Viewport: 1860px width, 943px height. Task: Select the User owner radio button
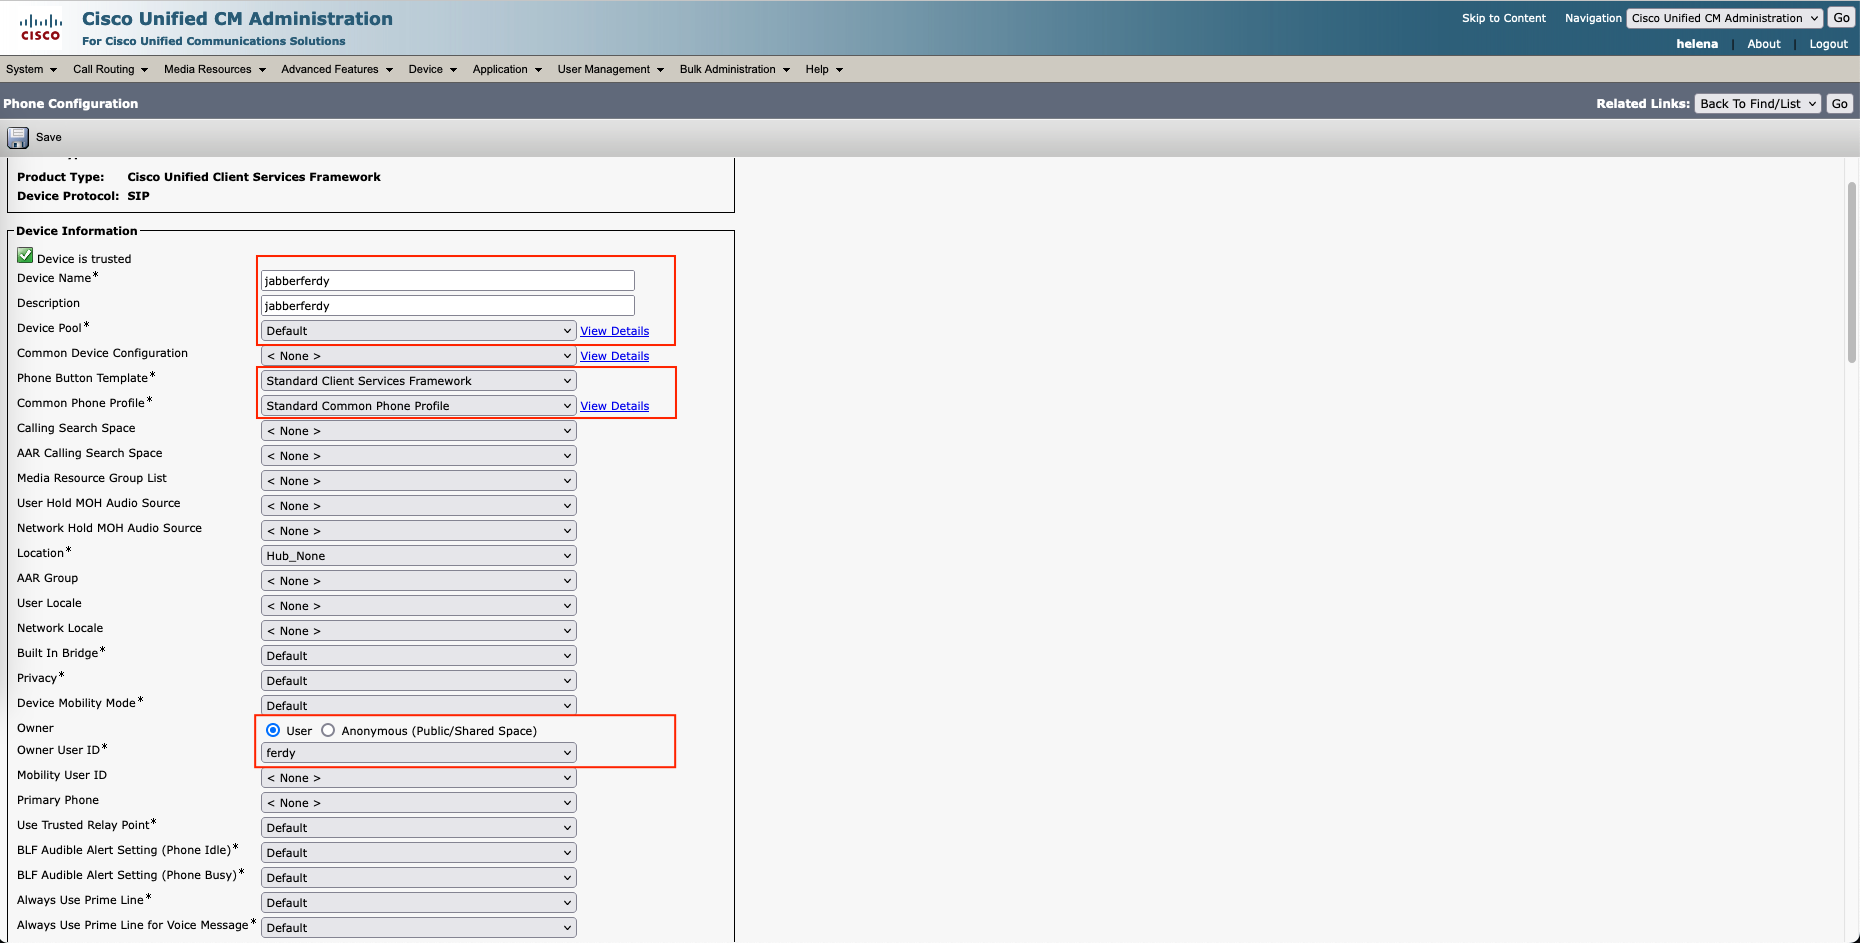[x=273, y=731]
